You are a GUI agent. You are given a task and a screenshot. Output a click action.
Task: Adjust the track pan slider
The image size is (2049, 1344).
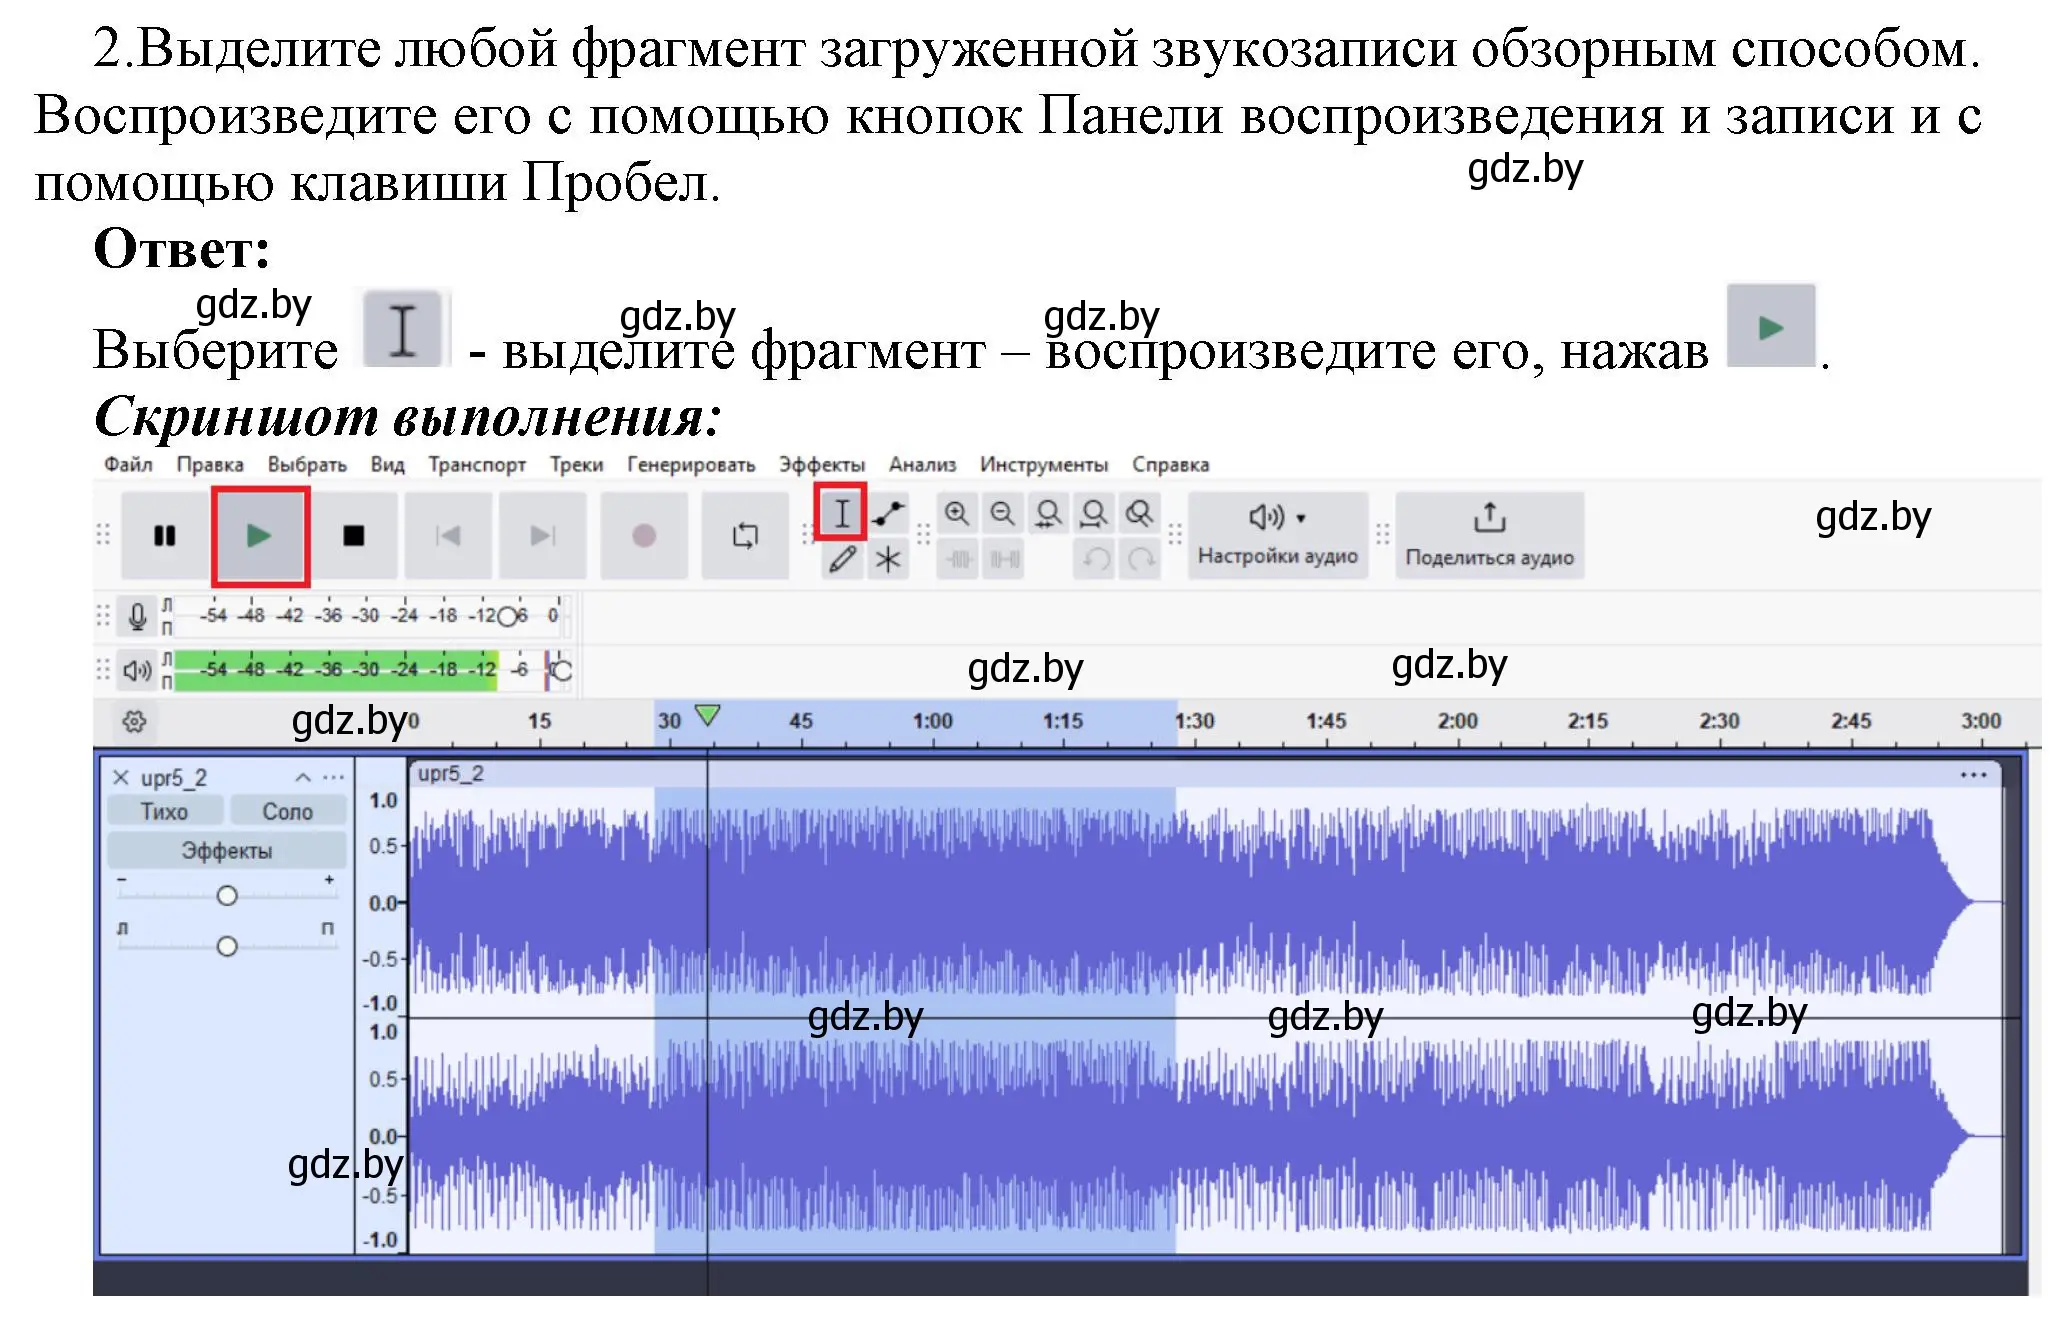227,946
